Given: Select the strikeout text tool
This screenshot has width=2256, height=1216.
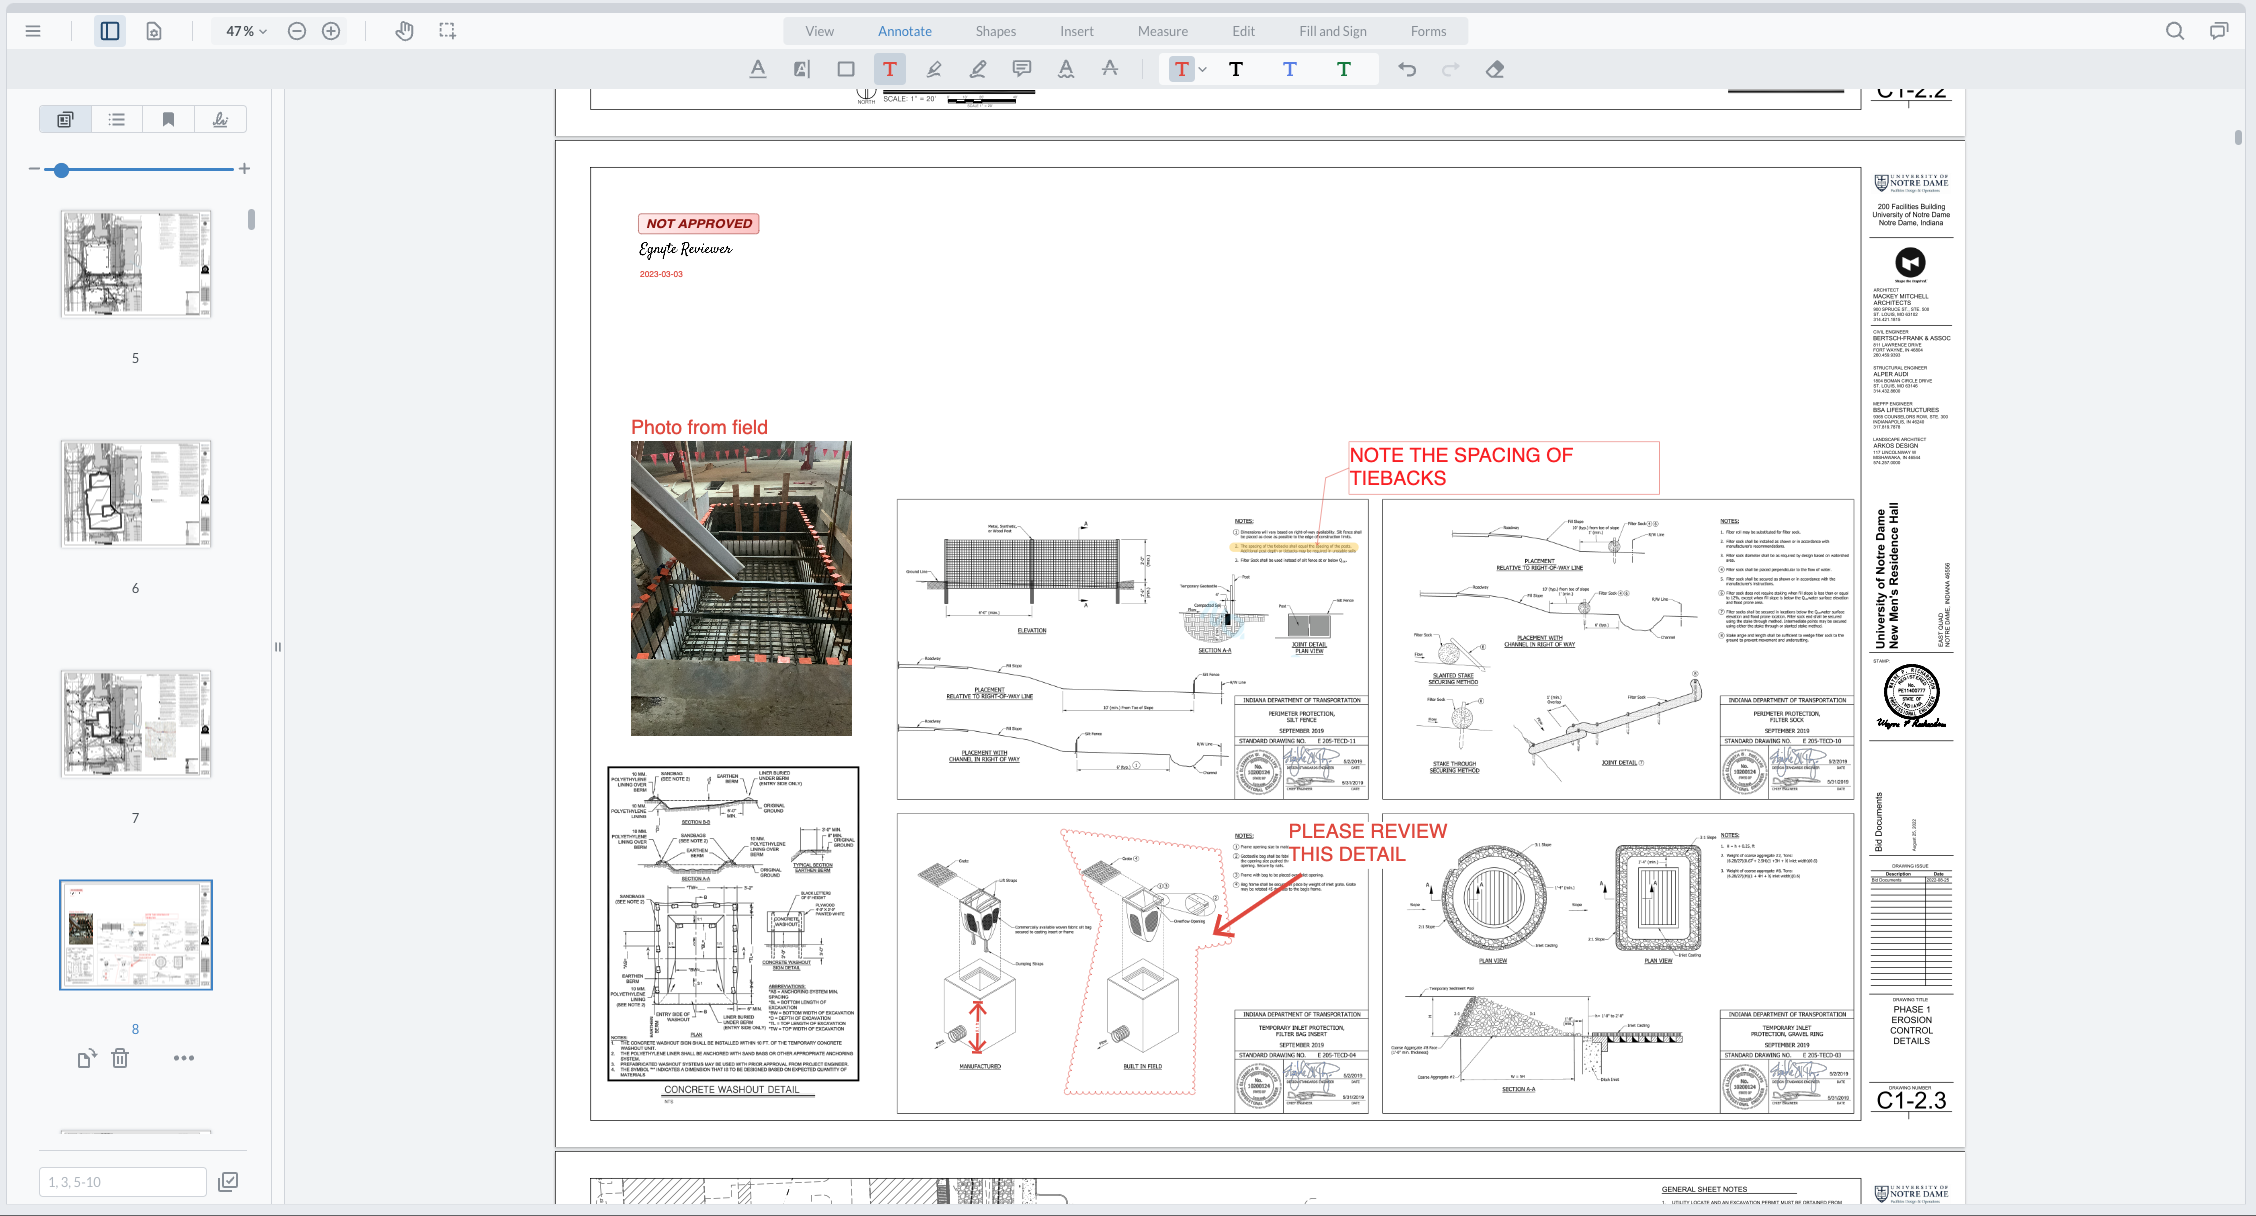Looking at the screenshot, I should 1110,69.
